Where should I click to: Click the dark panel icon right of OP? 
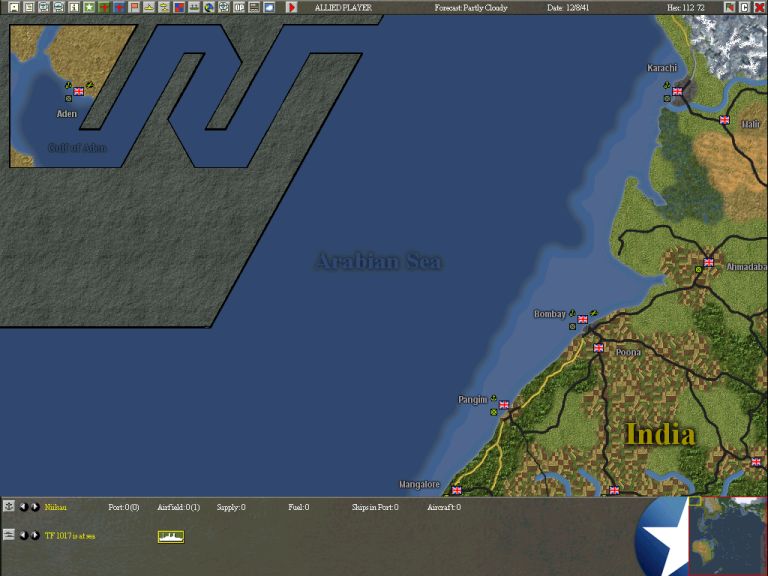point(254,7)
